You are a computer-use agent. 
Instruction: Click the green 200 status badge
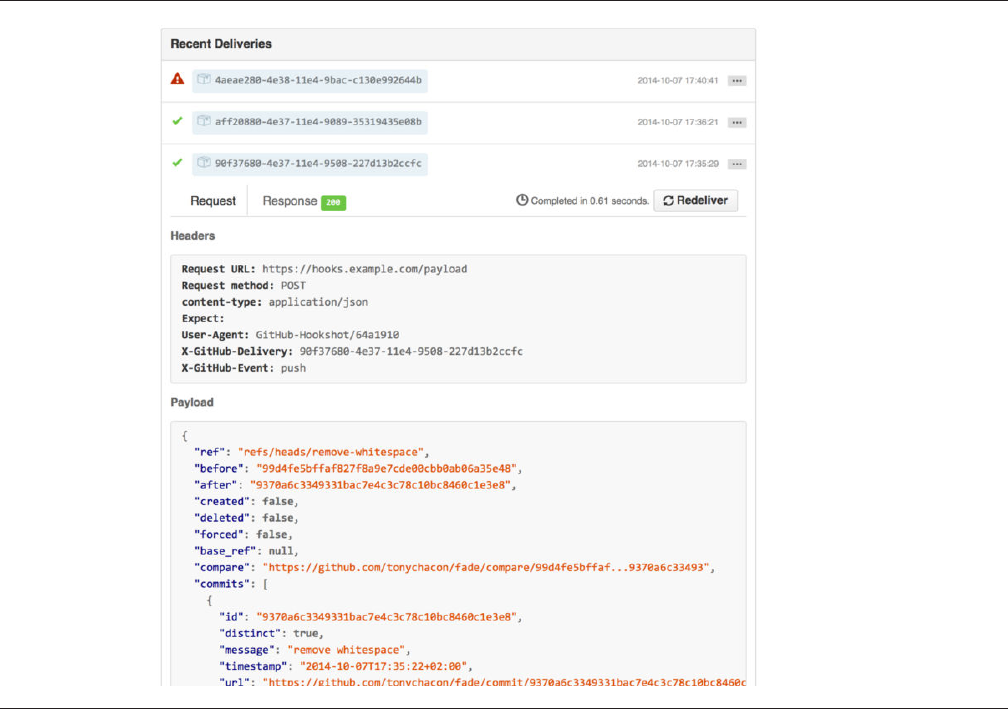coord(333,202)
